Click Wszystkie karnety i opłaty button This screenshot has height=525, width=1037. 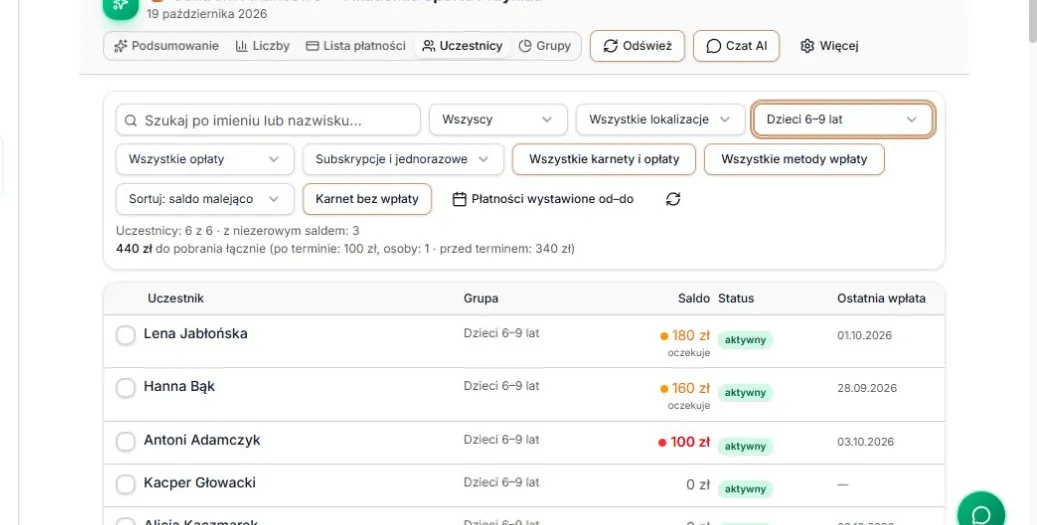604,159
